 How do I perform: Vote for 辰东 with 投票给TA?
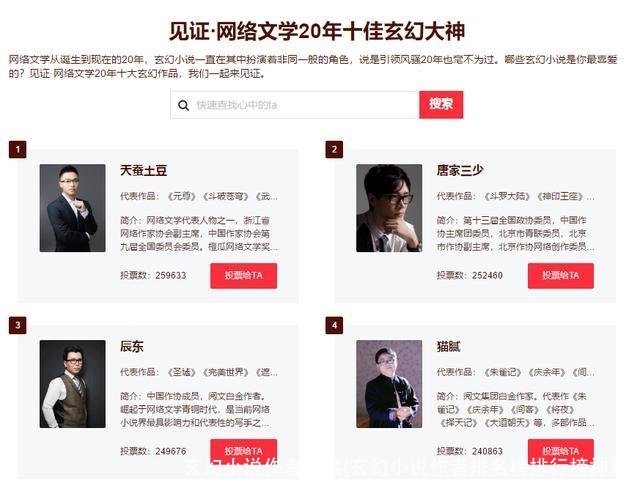click(244, 451)
